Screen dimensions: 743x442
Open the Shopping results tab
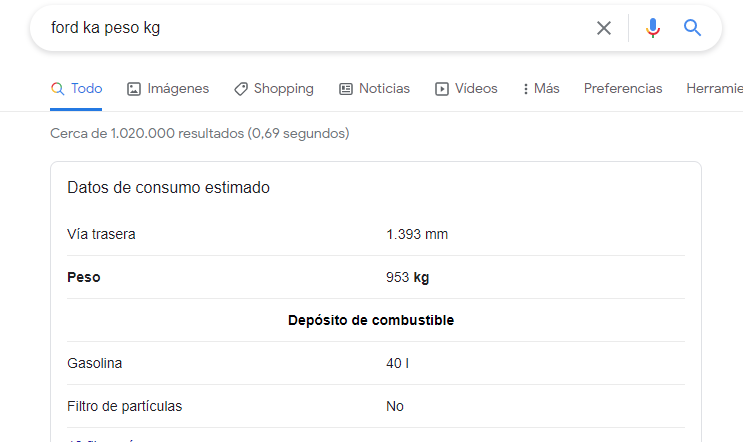283,88
